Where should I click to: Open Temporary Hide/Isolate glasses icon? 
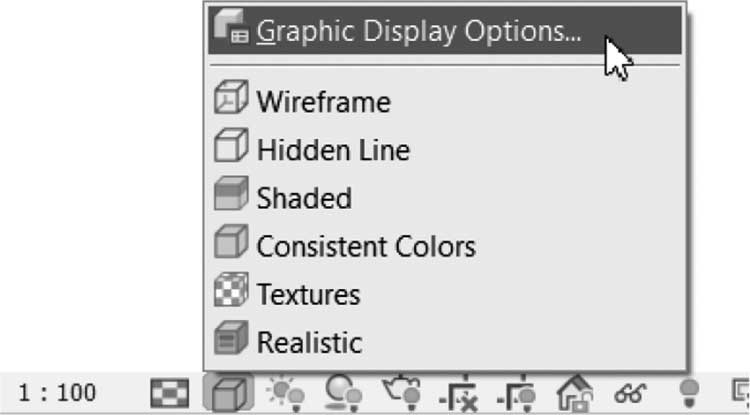tap(630, 394)
